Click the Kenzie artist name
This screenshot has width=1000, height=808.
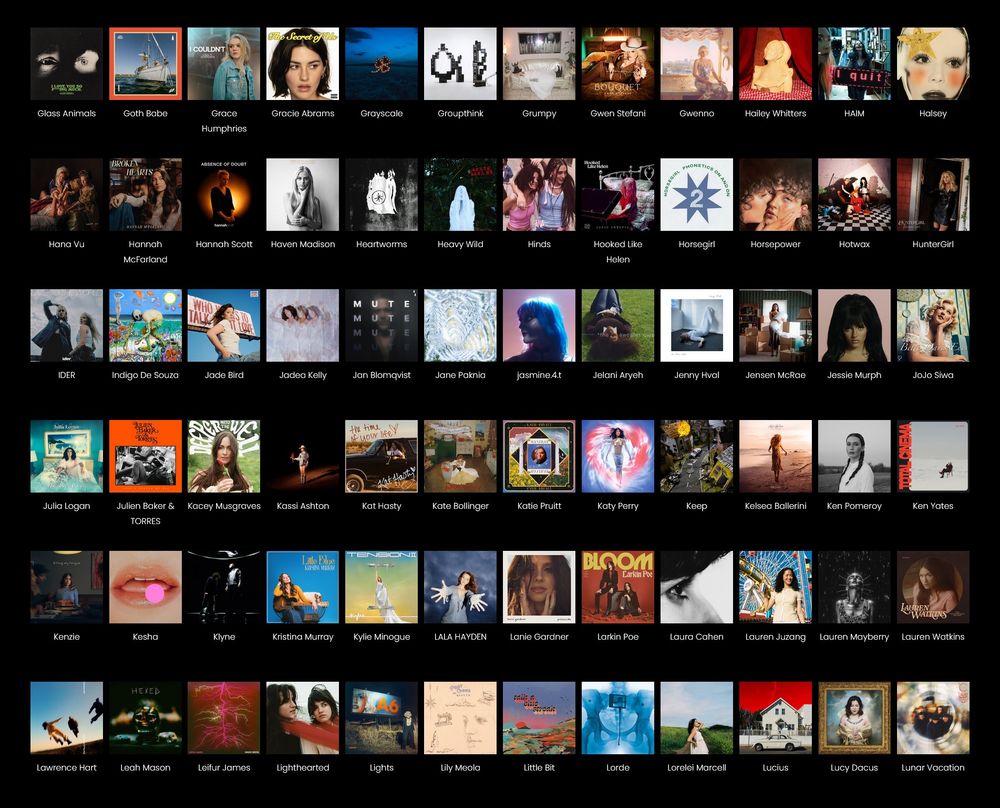coord(66,636)
